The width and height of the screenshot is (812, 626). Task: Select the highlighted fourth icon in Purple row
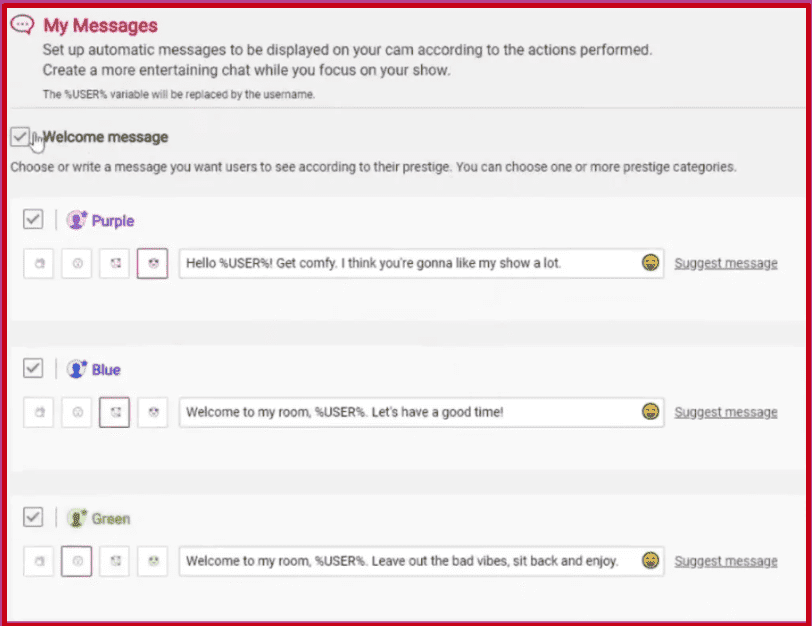click(x=152, y=264)
